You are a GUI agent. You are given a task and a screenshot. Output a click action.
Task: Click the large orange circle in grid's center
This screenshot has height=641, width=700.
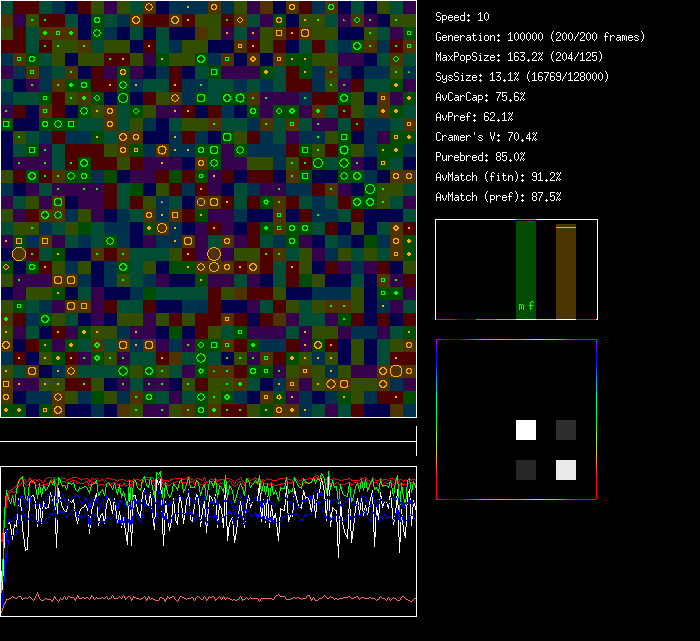pos(214,254)
